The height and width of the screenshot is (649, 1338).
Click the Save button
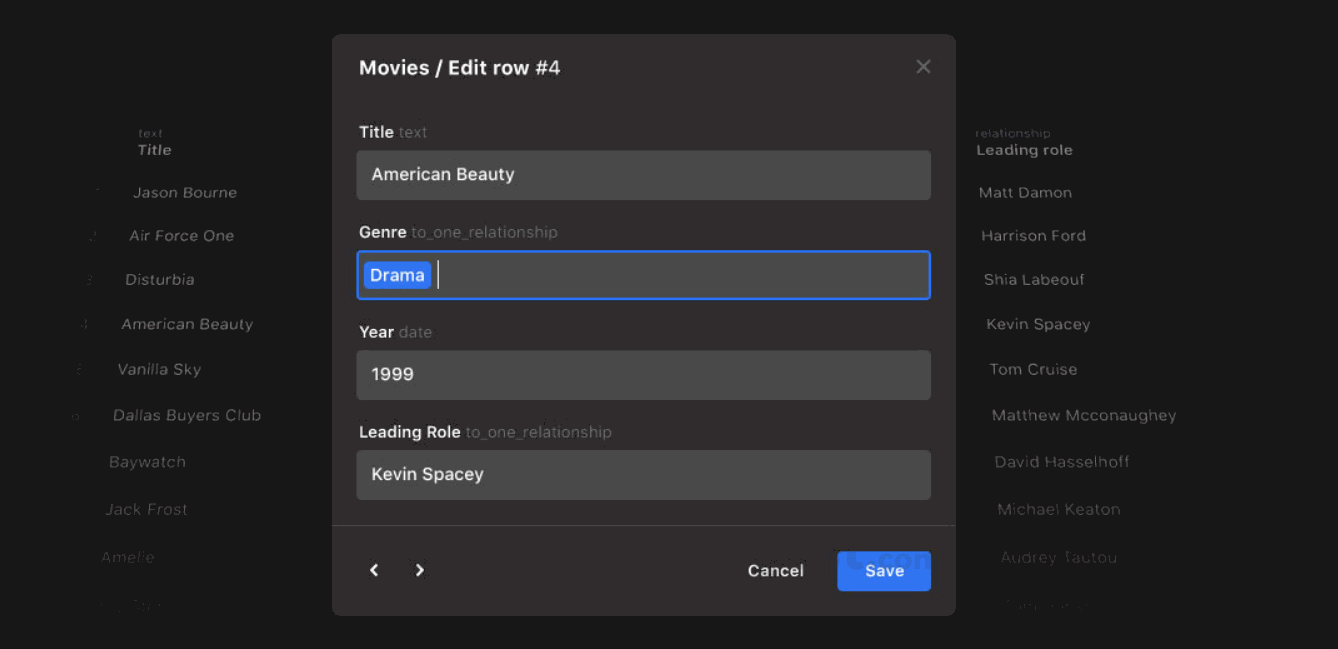883,571
